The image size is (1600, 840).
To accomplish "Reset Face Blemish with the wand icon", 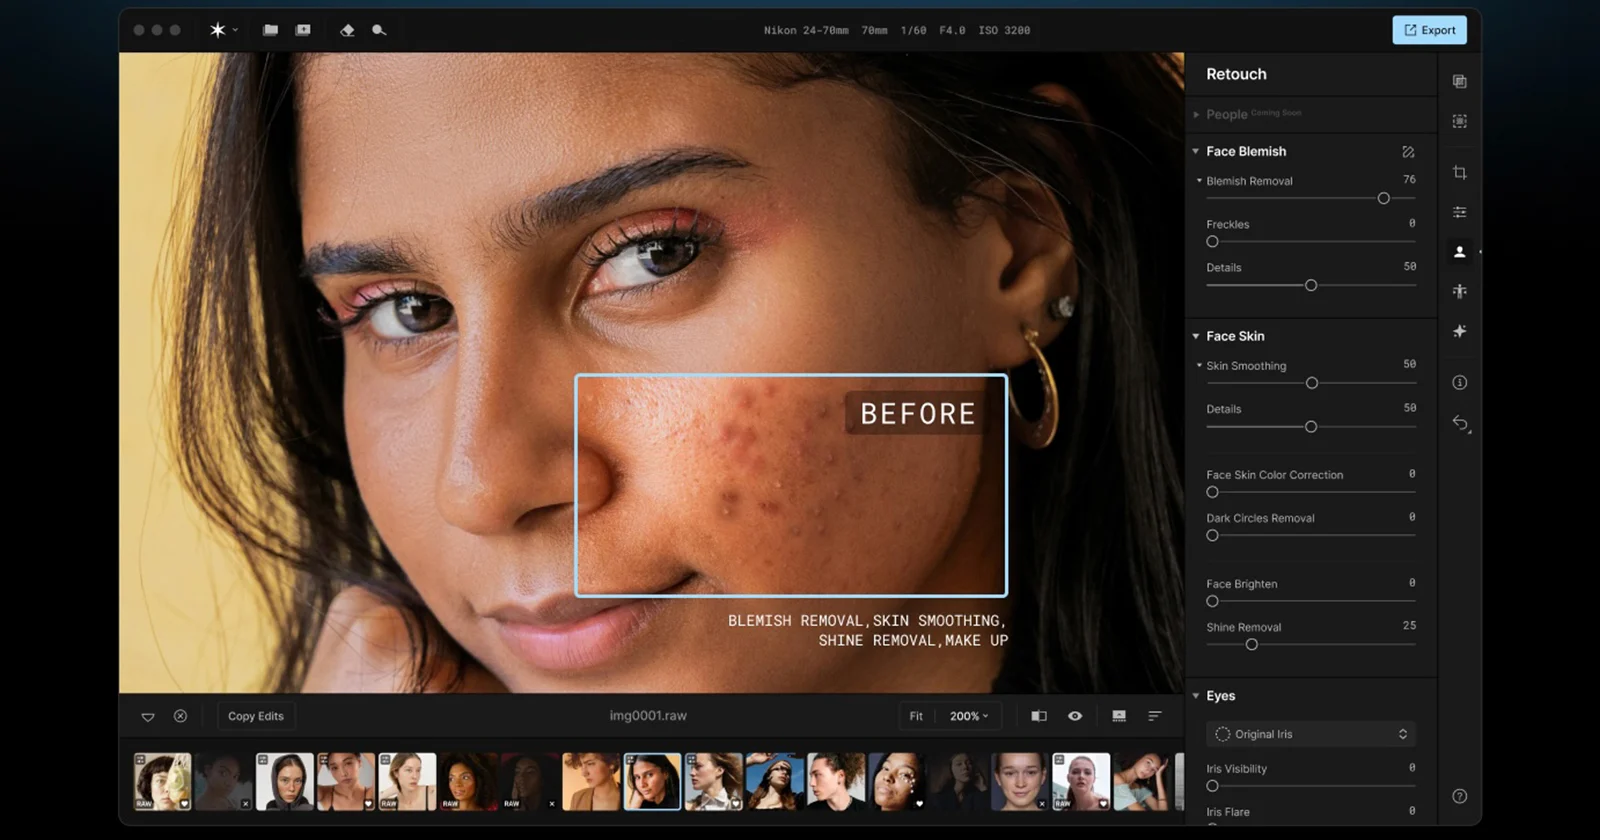I will pyautogui.click(x=1408, y=152).
